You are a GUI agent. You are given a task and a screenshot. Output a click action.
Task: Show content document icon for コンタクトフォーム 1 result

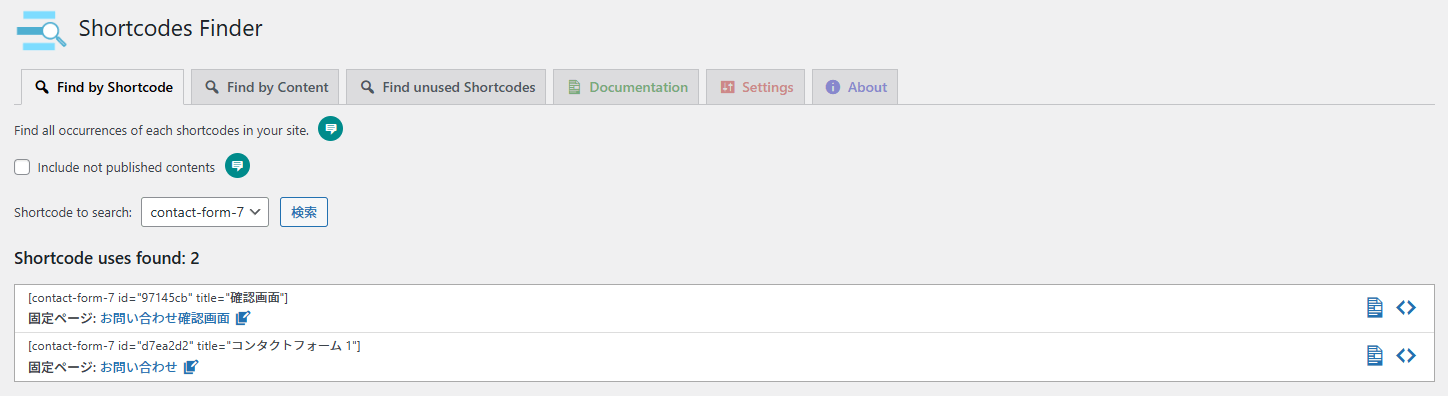pyautogui.click(x=1375, y=355)
